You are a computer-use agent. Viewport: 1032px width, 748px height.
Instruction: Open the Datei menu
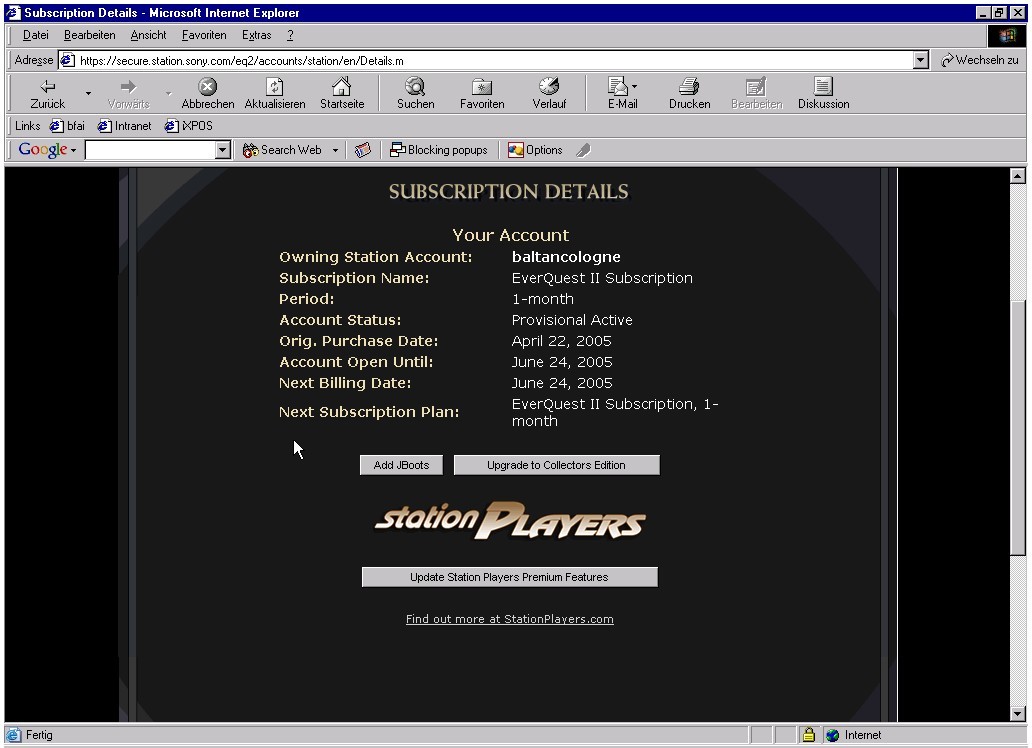[x=35, y=35]
